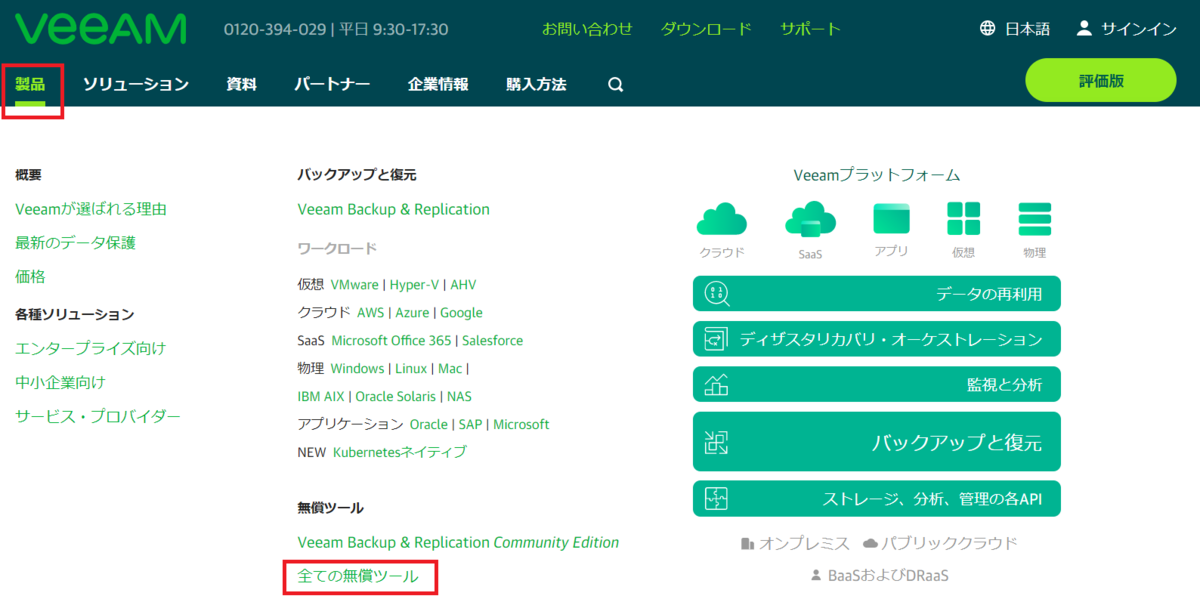The image size is (1200, 599).
Task: Click the Salesforce link
Action: pos(492,340)
